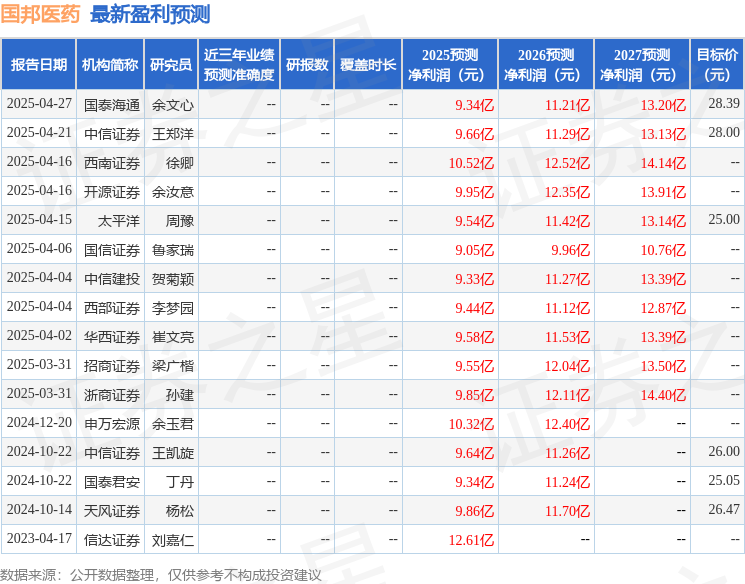The image size is (745, 584).
Task: Select the 2025-04-15 date cell
Action: click(39, 220)
